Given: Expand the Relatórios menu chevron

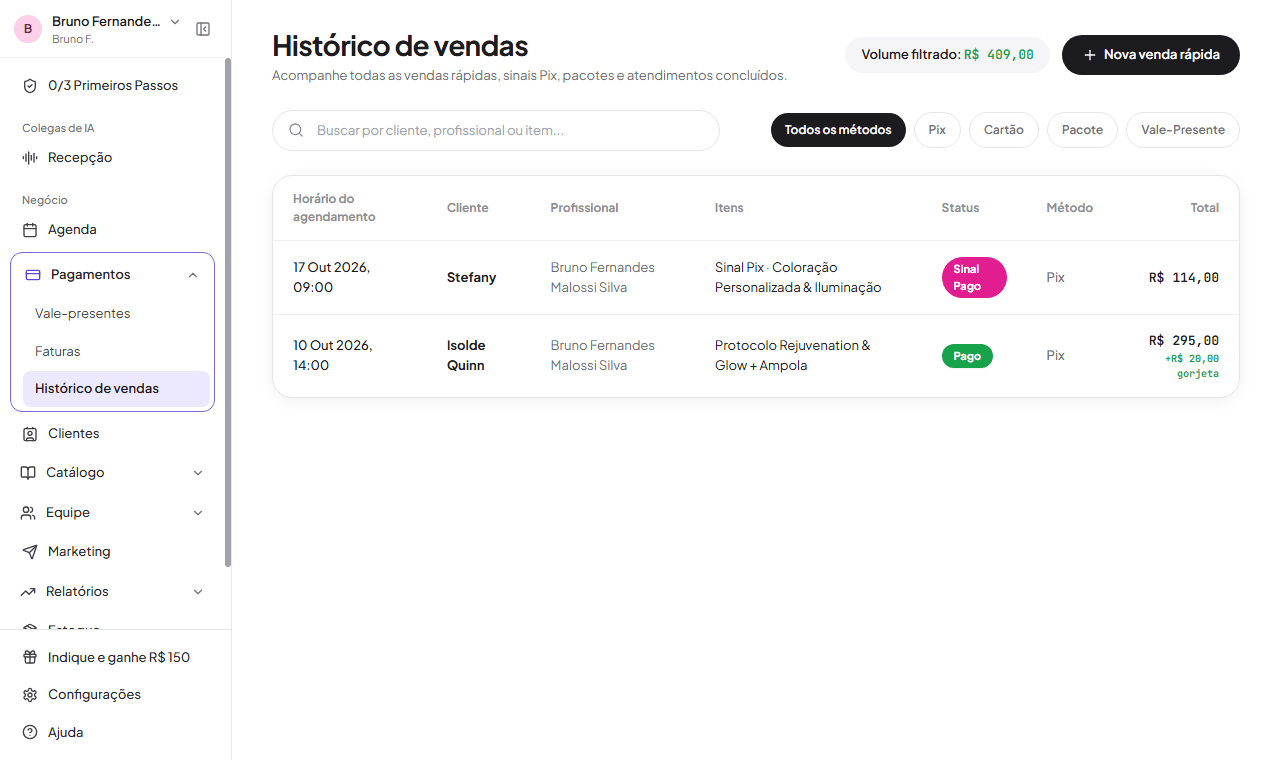Looking at the screenshot, I should (x=198, y=592).
